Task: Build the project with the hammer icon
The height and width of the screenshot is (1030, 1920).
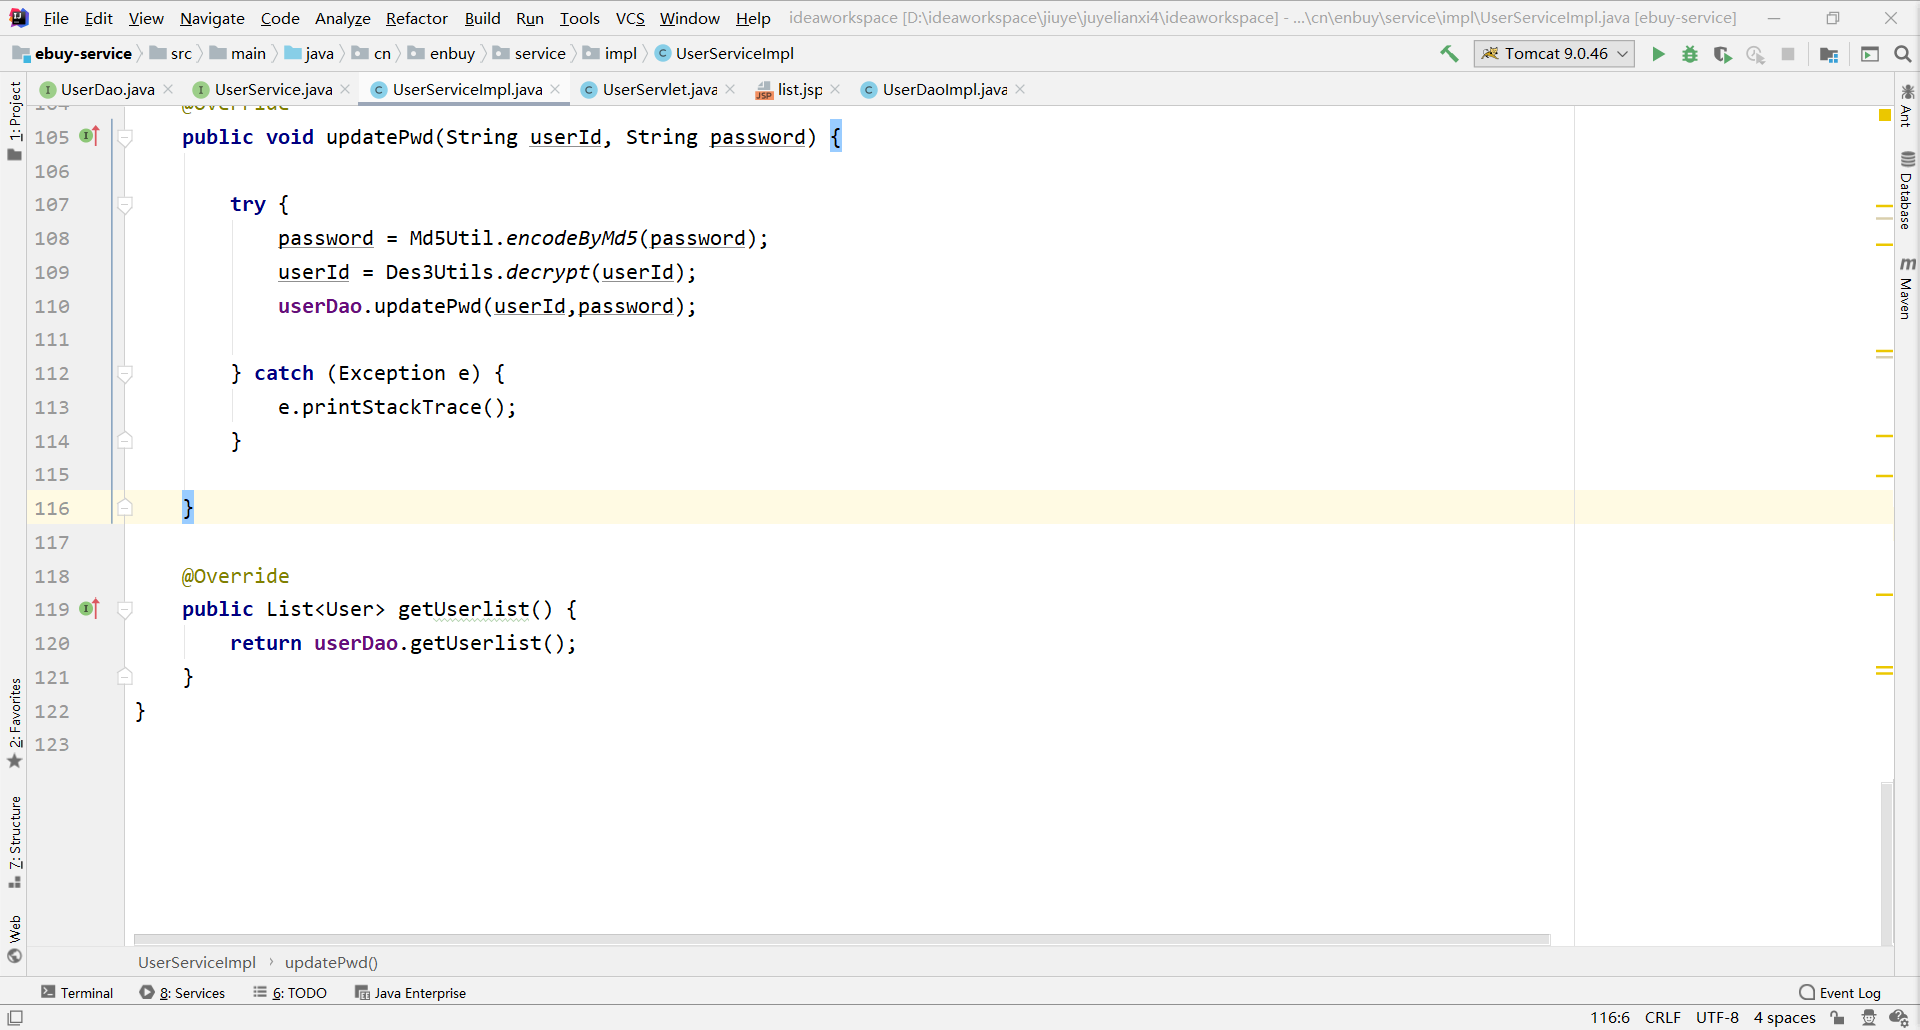Action: 1449,54
